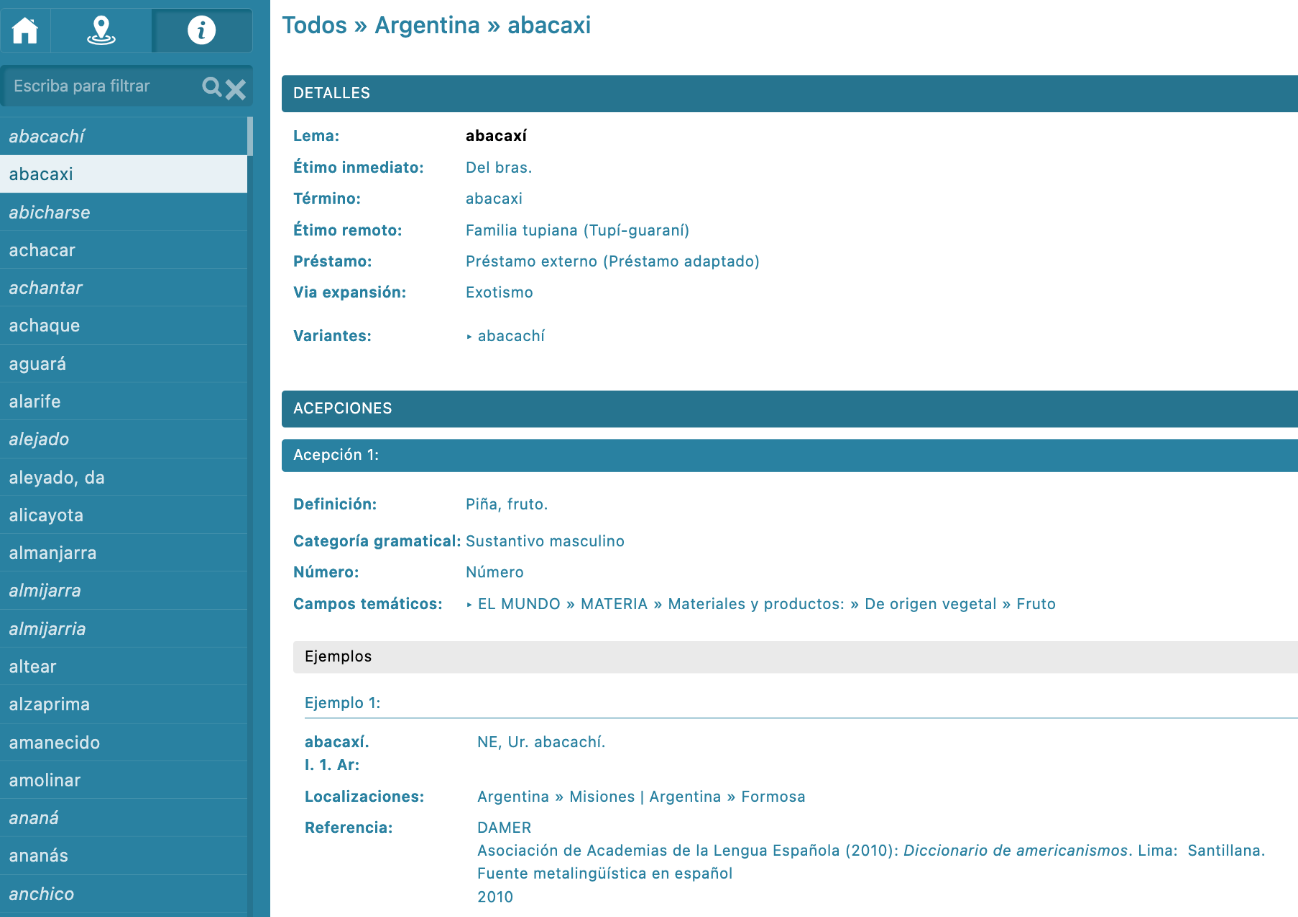Type in the 'Escriba para filtrar' field
This screenshot has width=1298, height=917.
pos(100,87)
